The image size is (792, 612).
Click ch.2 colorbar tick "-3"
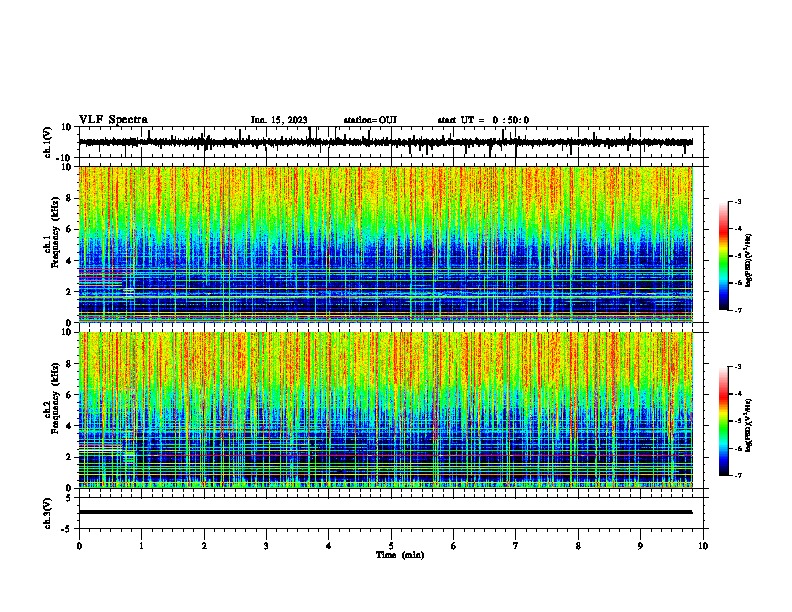click(x=738, y=367)
